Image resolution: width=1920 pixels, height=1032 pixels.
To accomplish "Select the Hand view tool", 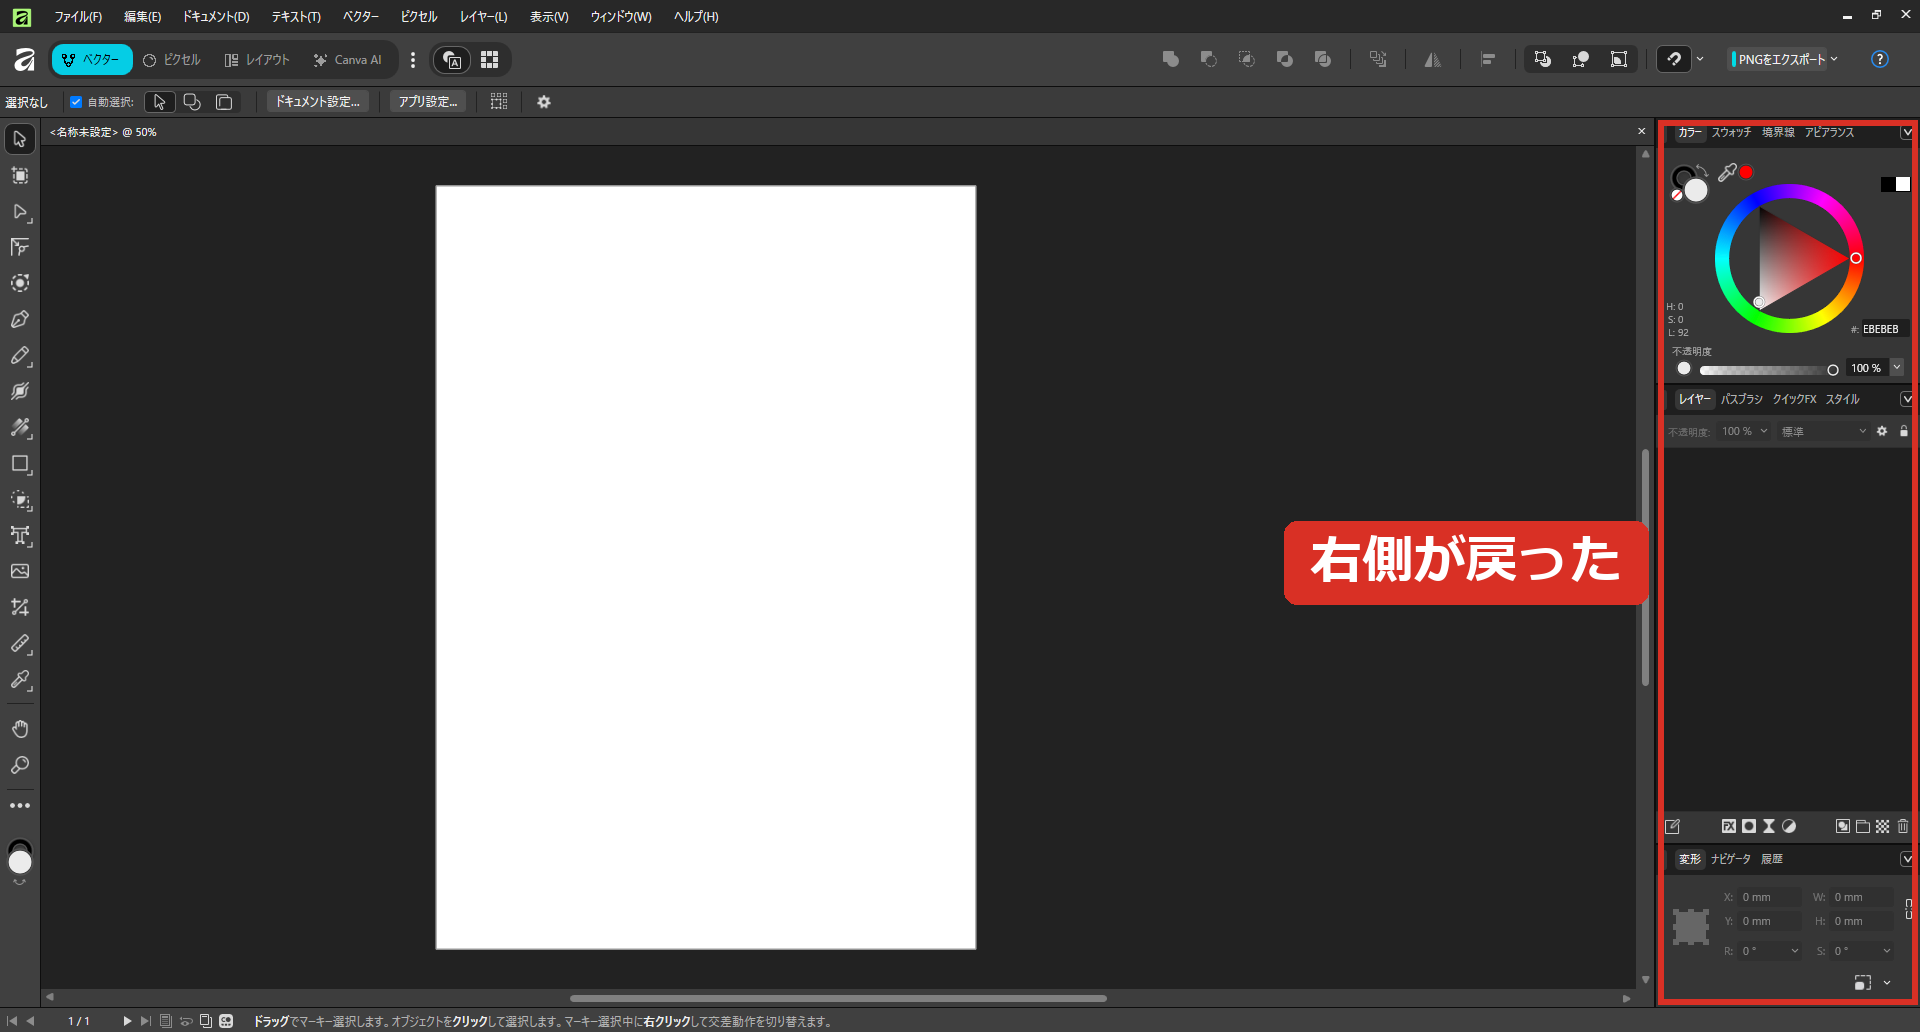I will point(20,728).
